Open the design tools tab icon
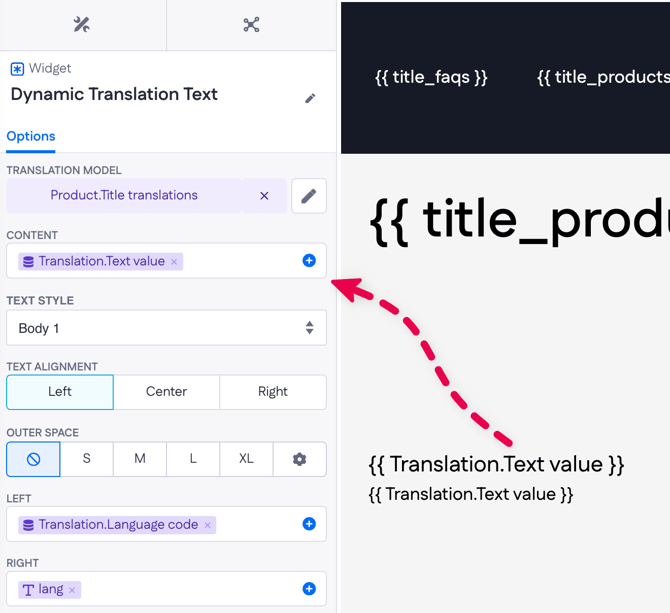This screenshot has height=613, width=670. tap(82, 25)
